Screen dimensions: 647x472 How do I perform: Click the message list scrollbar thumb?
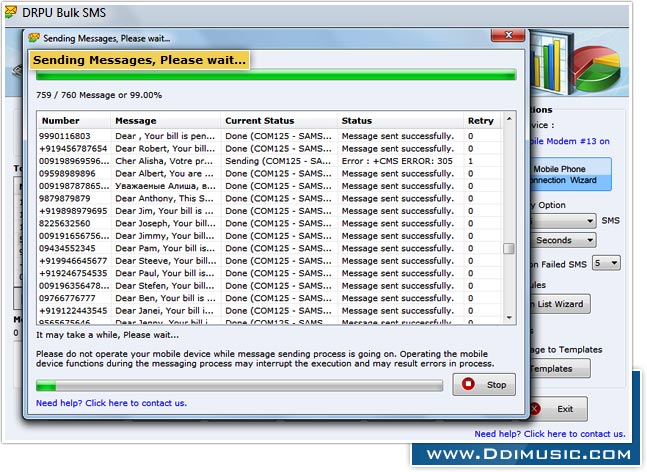click(x=509, y=249)
